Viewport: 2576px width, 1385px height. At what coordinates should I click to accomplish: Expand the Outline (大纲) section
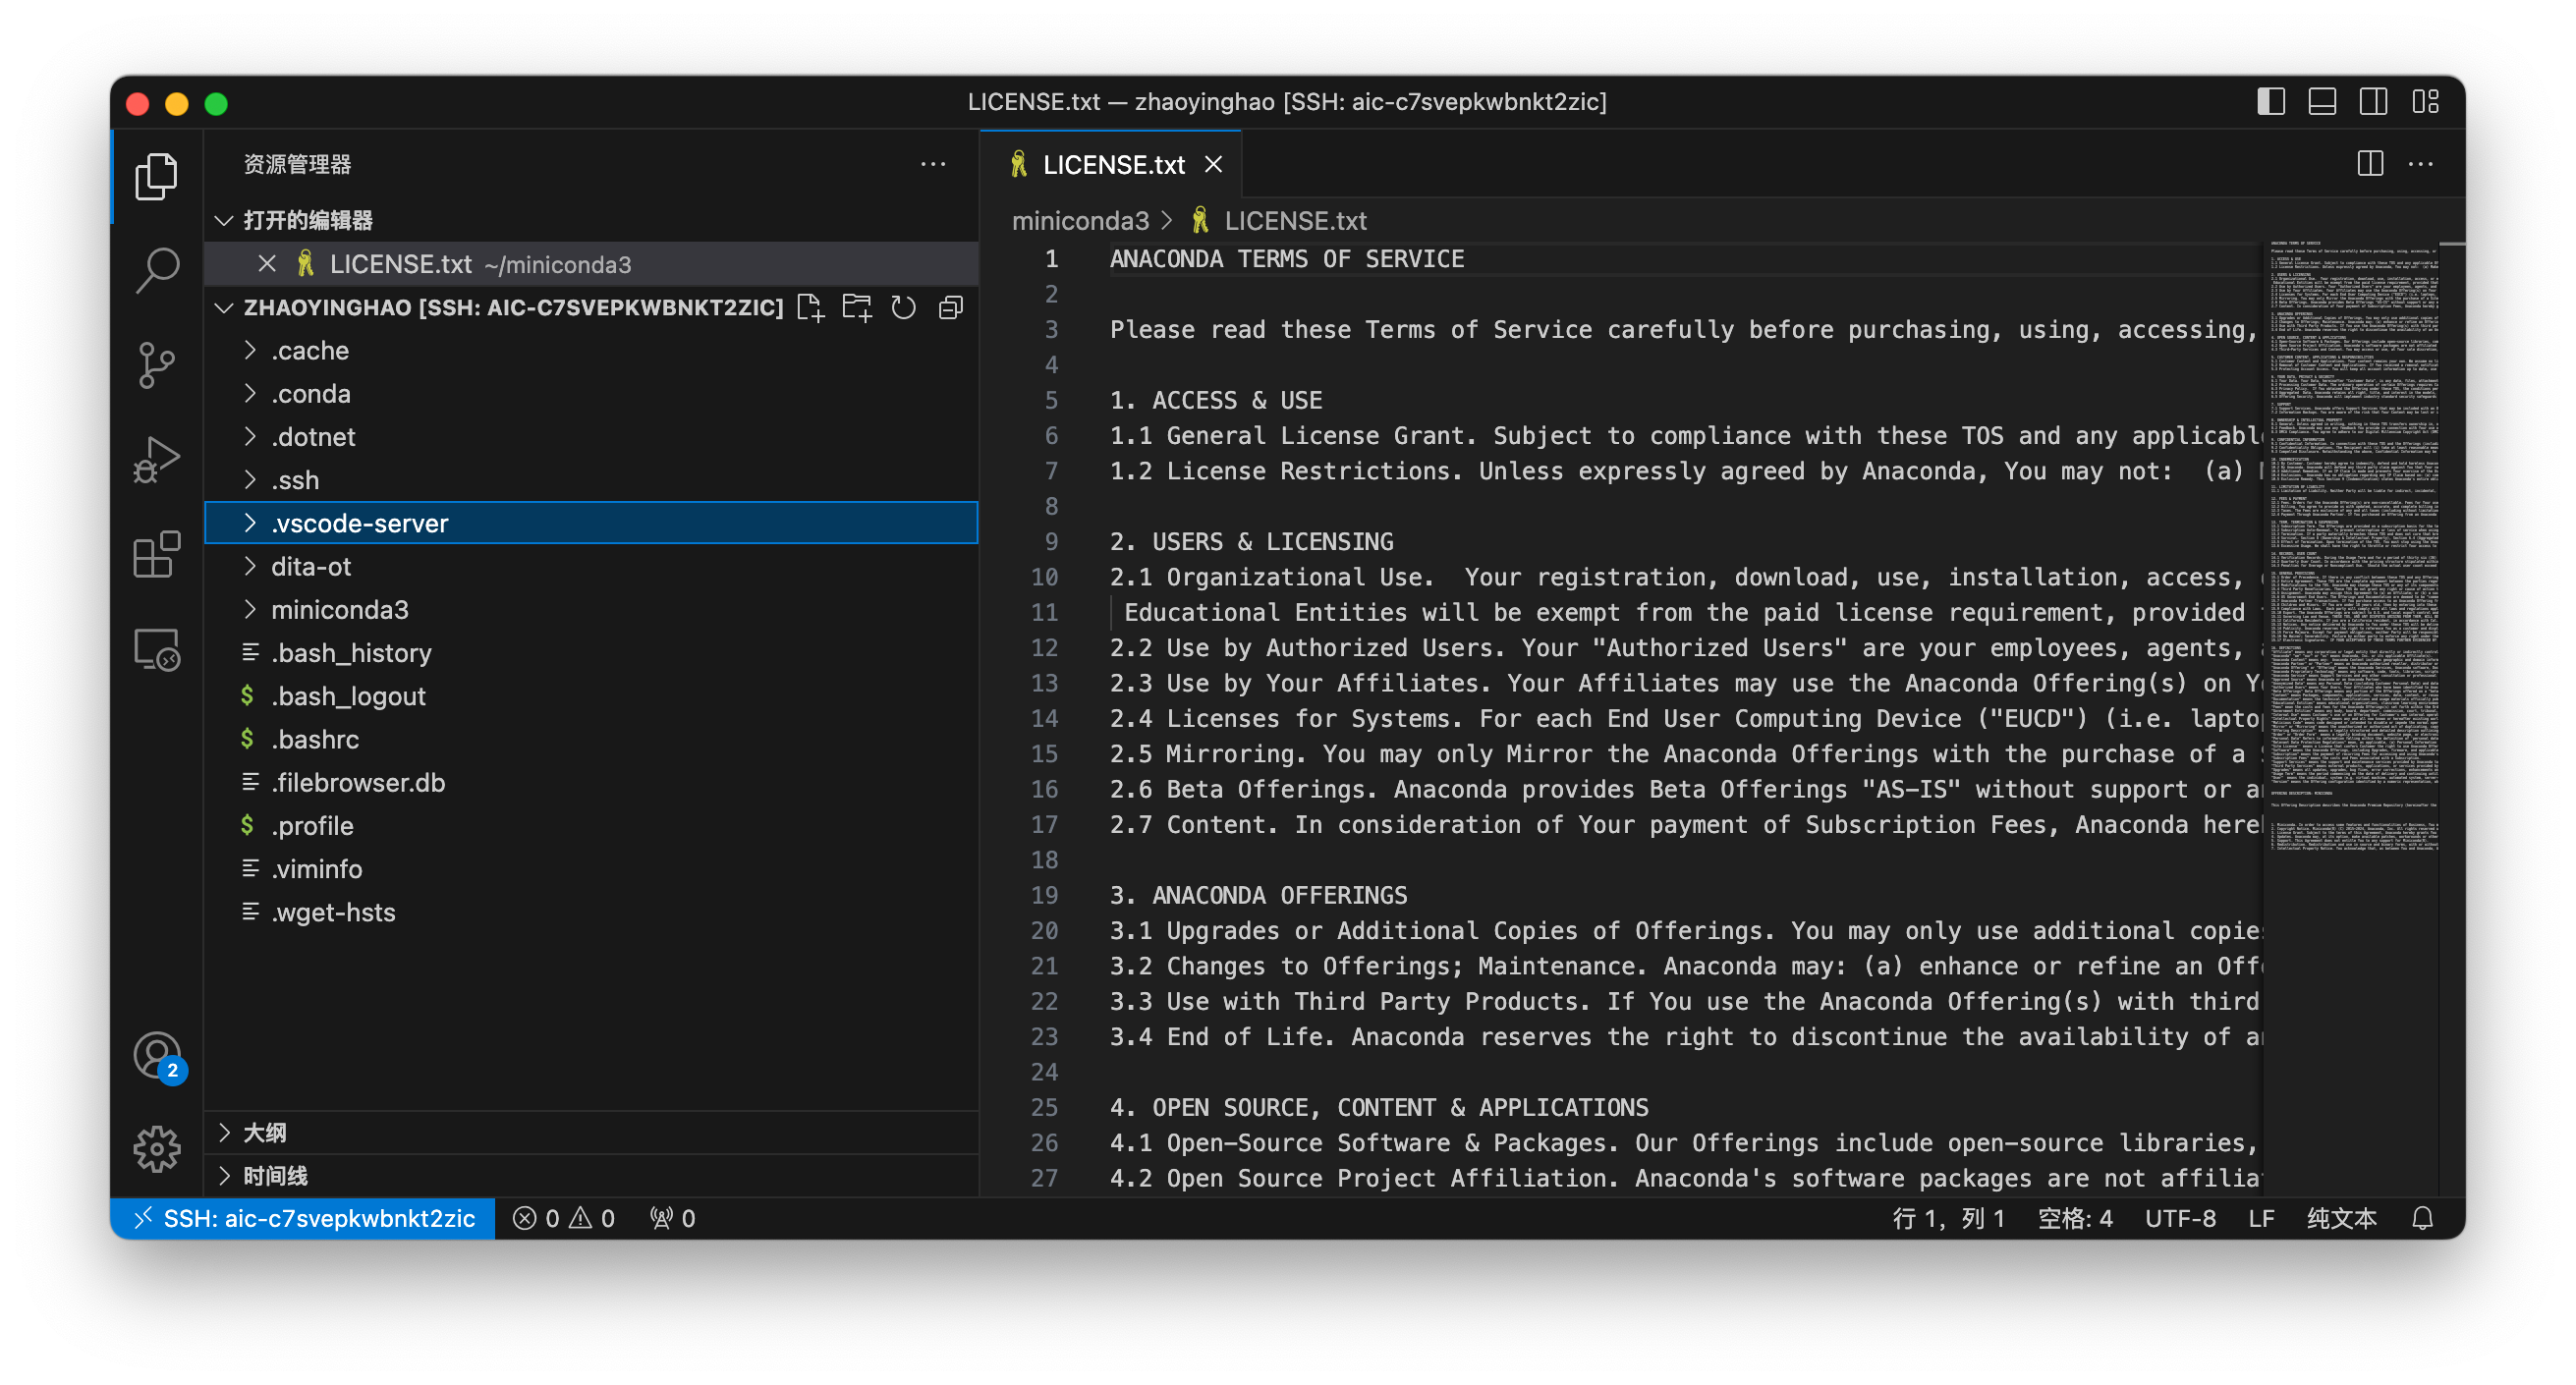click(x=590, y=1133)
